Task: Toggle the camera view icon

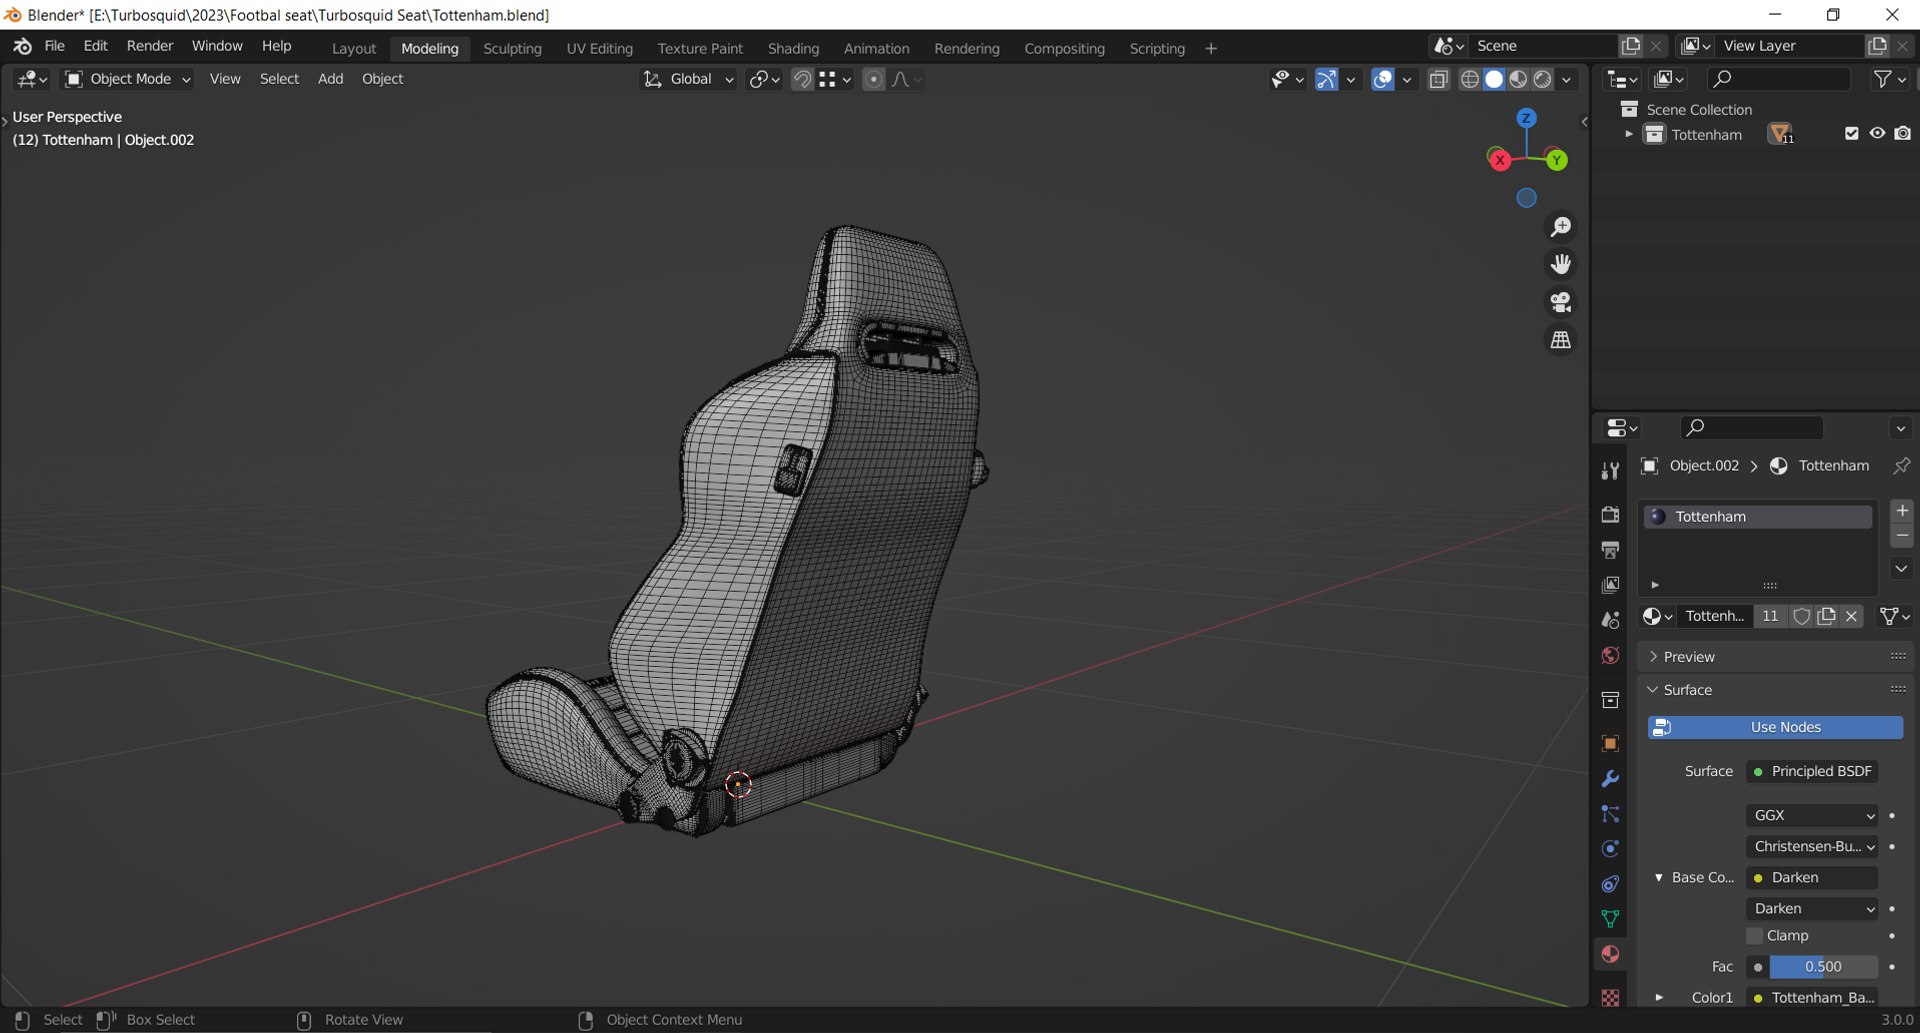Action: point(1560,302)
